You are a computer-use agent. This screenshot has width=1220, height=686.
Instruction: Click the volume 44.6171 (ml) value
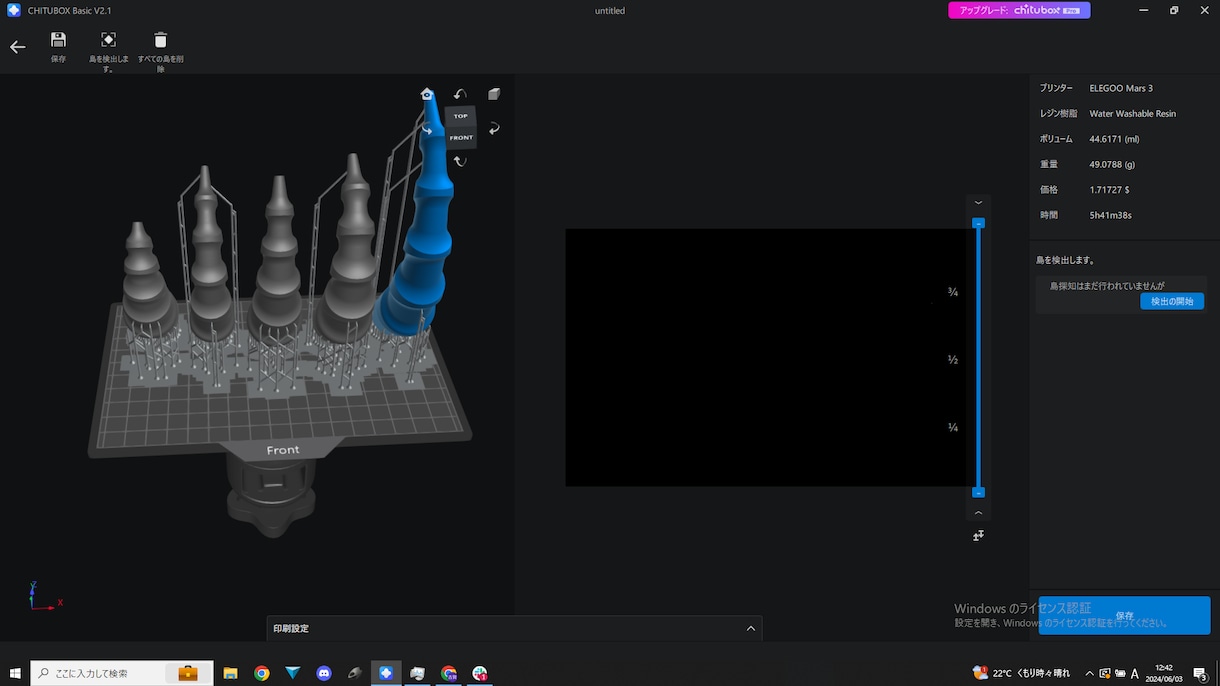click(x=1114, y=139)
